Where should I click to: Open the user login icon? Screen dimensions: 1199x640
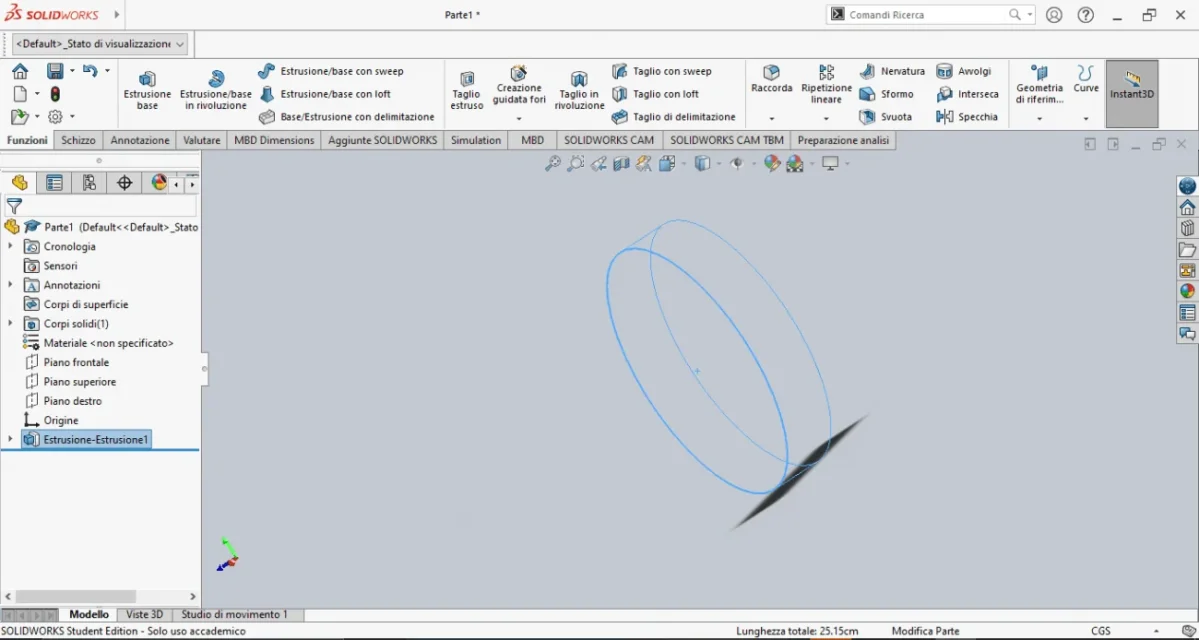[1054, 15]
